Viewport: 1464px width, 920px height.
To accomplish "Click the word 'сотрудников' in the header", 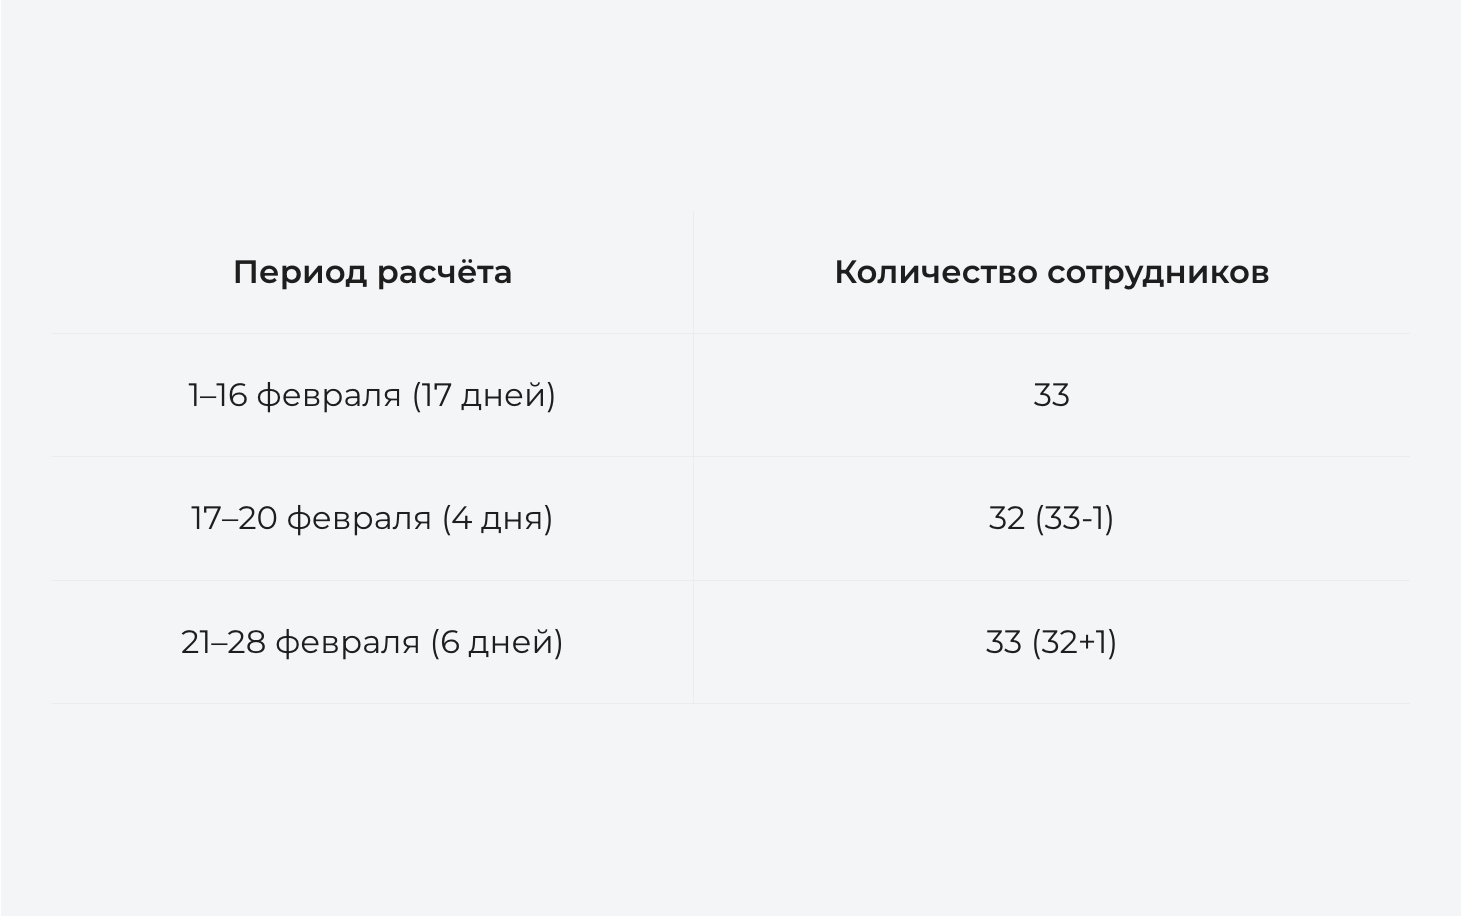I will [x=1159, y=272].
